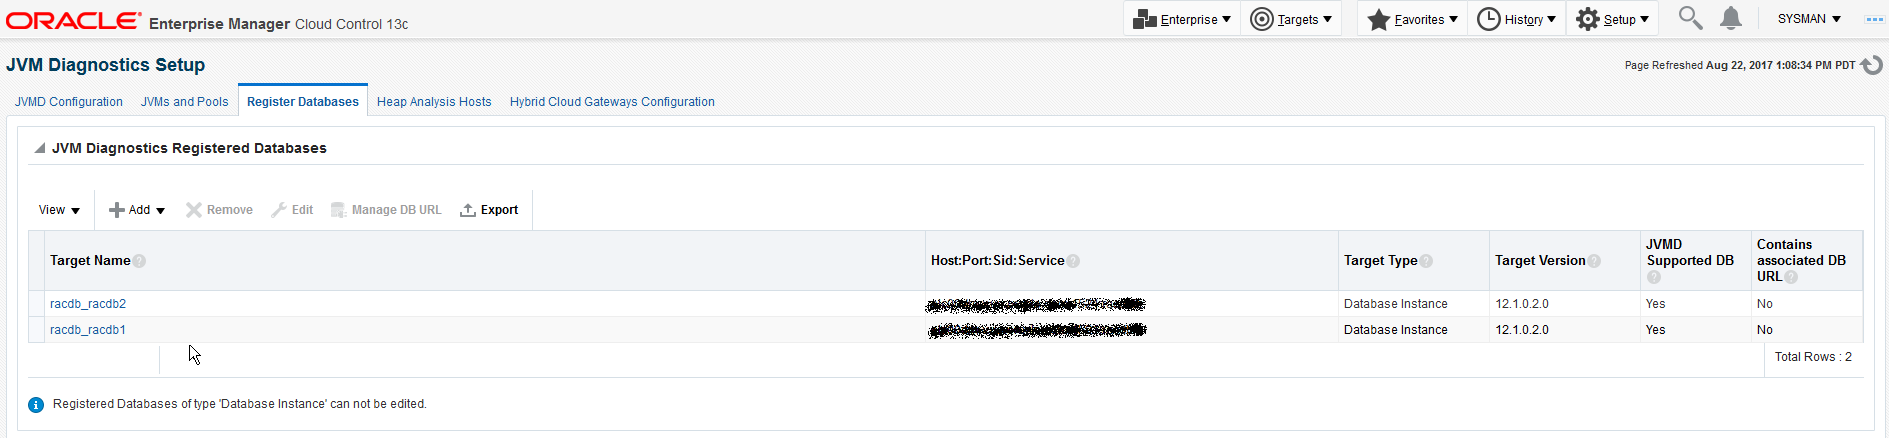
Task: Click the Host:Port:Sid:Service help icon
Action: (x=1073, y=261)
